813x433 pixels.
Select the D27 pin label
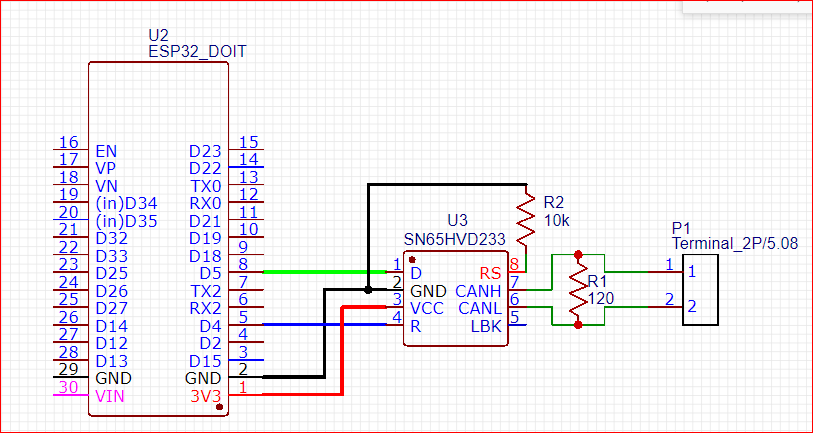[110, 309]
